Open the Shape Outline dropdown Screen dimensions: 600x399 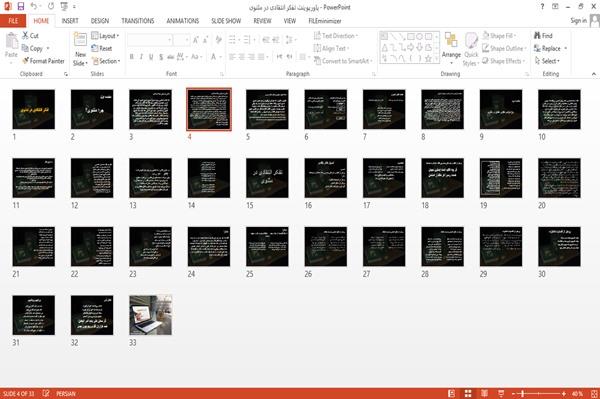point(504,48)
